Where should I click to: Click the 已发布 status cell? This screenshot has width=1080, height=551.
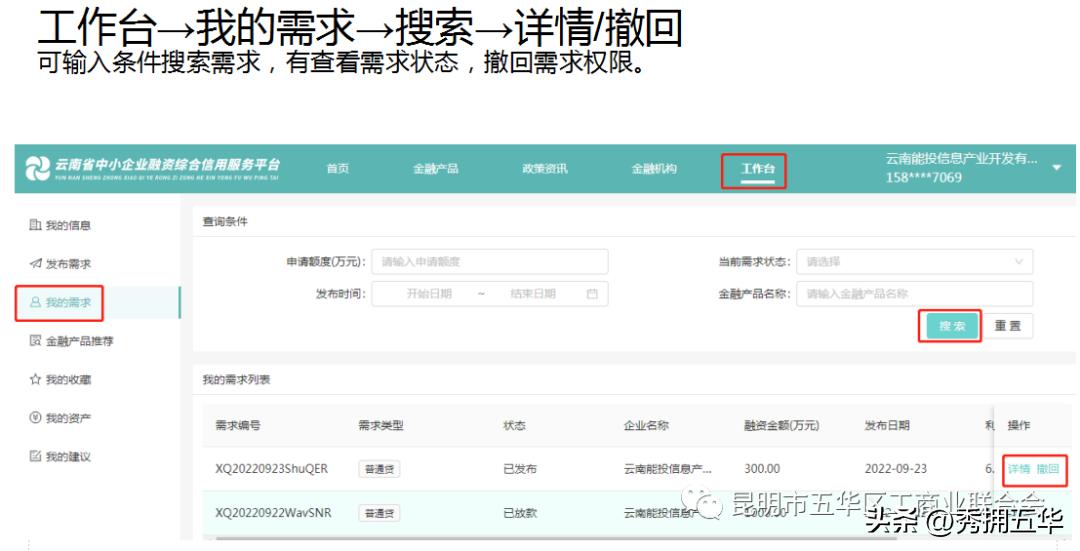tap(520, 469)
